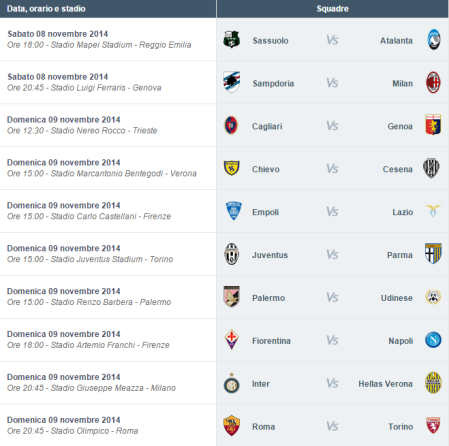The image size is (449, 446).
Task: Select the Torino team name
Action: click(x=400, y=427)
